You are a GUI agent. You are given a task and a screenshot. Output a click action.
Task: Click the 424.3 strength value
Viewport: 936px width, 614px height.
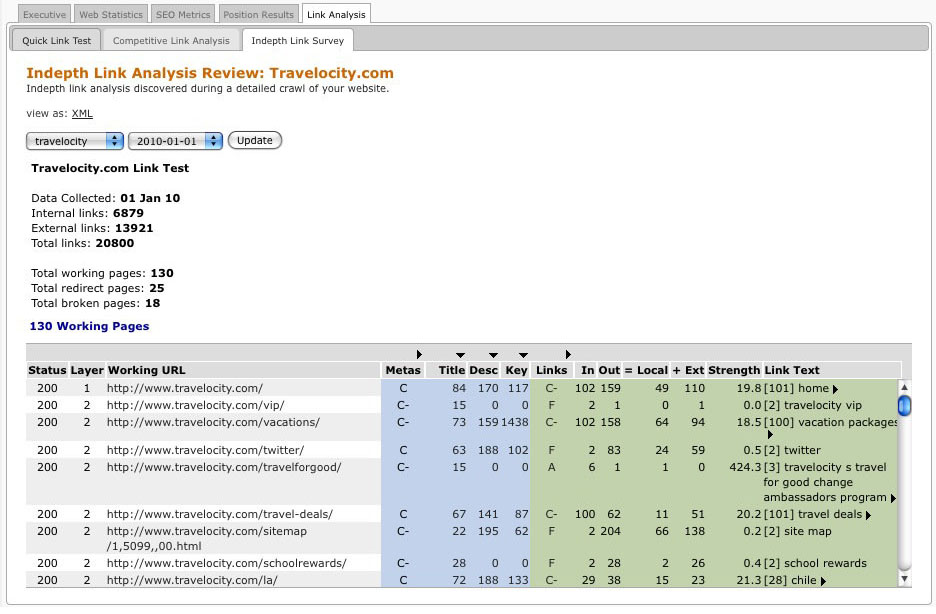pyautogui.click(x=745, y=467)
